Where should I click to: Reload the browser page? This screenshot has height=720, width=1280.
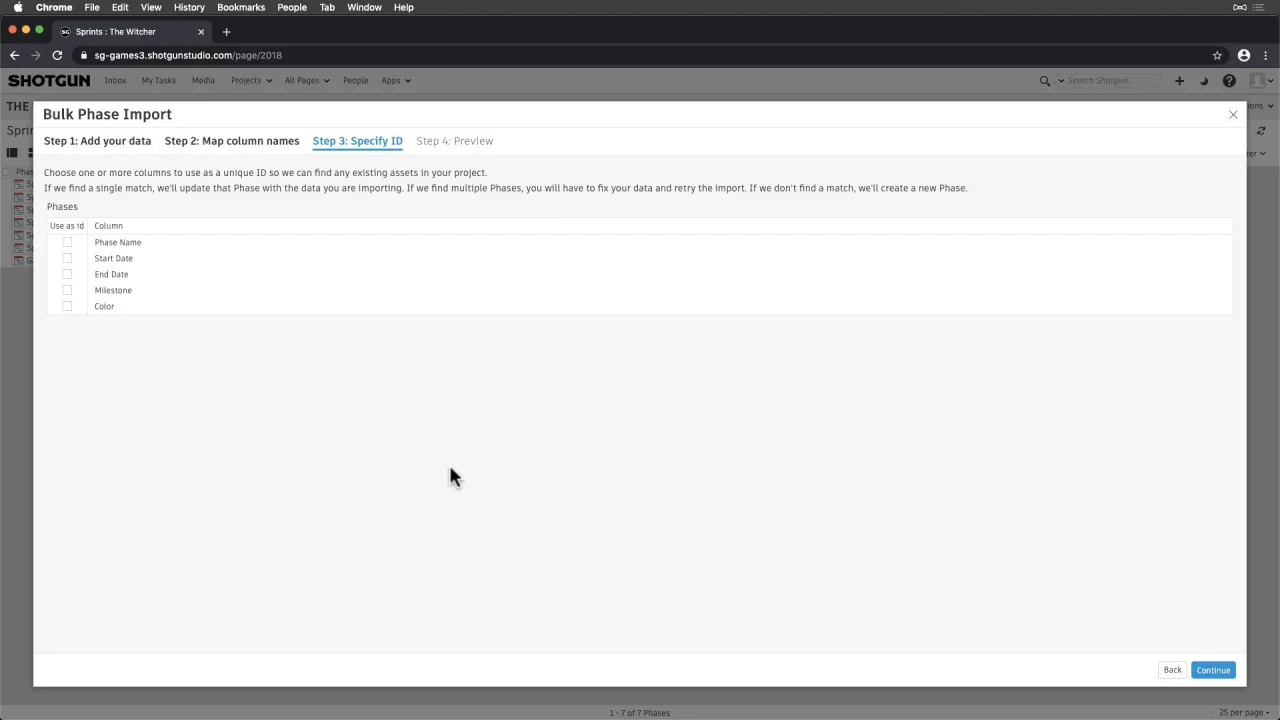pos(57,56)
